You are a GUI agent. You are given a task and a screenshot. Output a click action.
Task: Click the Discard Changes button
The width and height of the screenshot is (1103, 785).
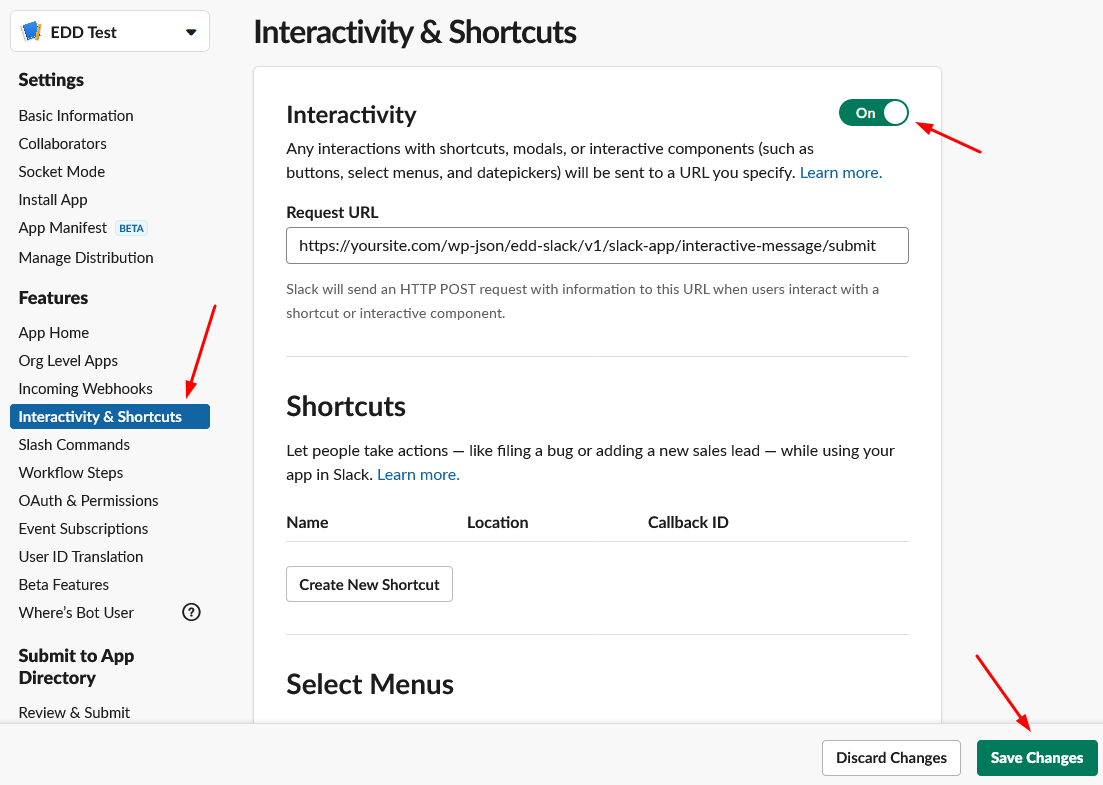[890, 758]
